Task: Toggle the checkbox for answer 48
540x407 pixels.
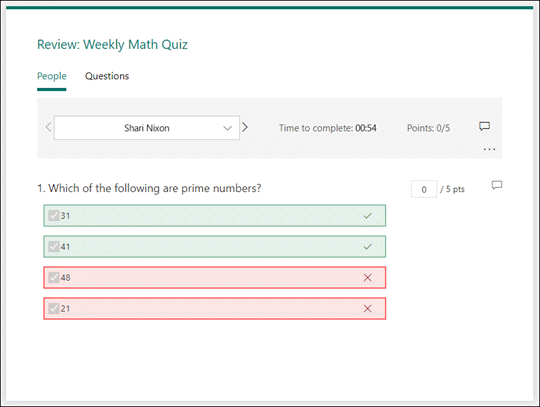Action: click(54, 278)
